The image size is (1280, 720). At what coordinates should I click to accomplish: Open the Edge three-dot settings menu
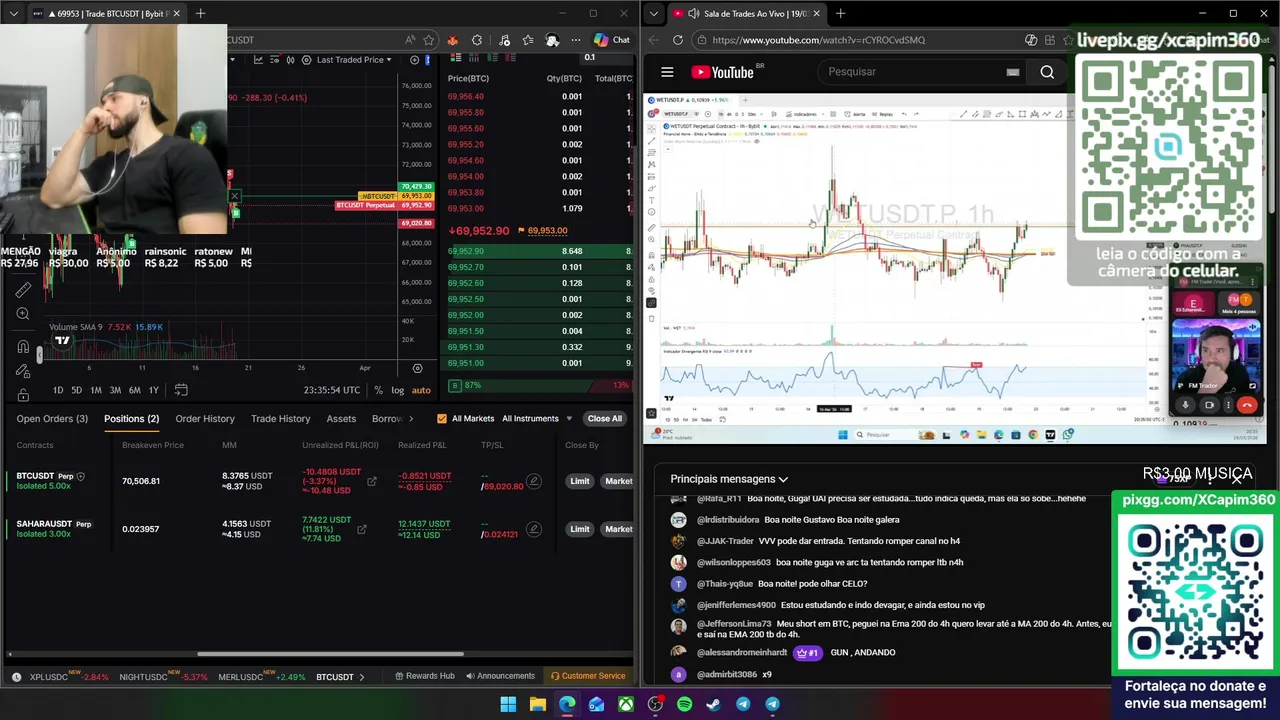point(575,40)
